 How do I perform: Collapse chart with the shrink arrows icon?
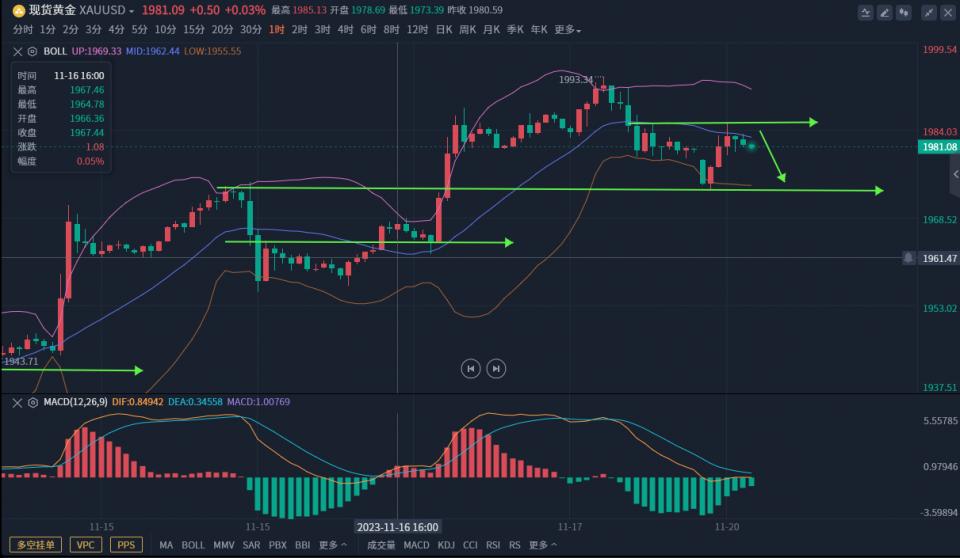click(x=928, y=13)
